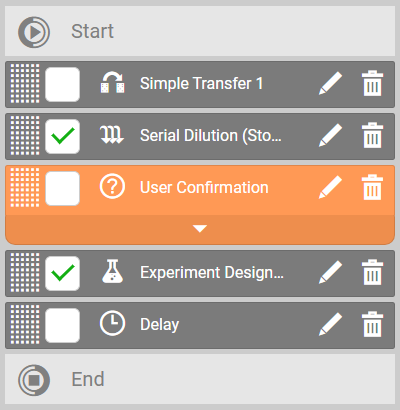
Task: Expand User Confirmation with down arrow
Action: coord(200,229)
